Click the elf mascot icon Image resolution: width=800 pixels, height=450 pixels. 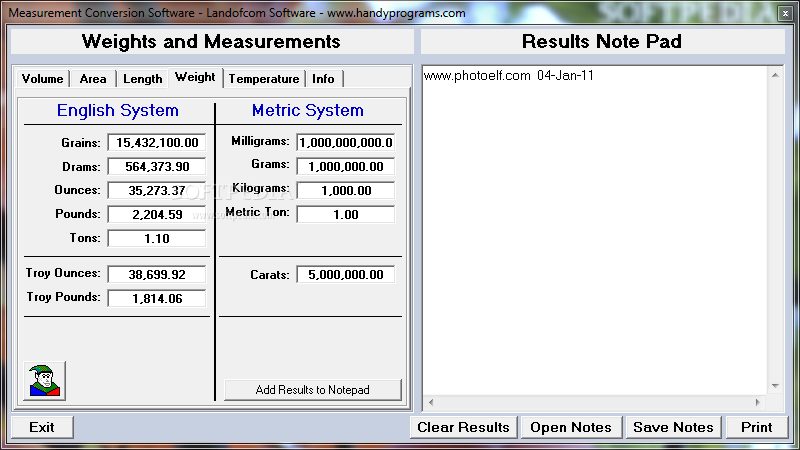point(44,381)
